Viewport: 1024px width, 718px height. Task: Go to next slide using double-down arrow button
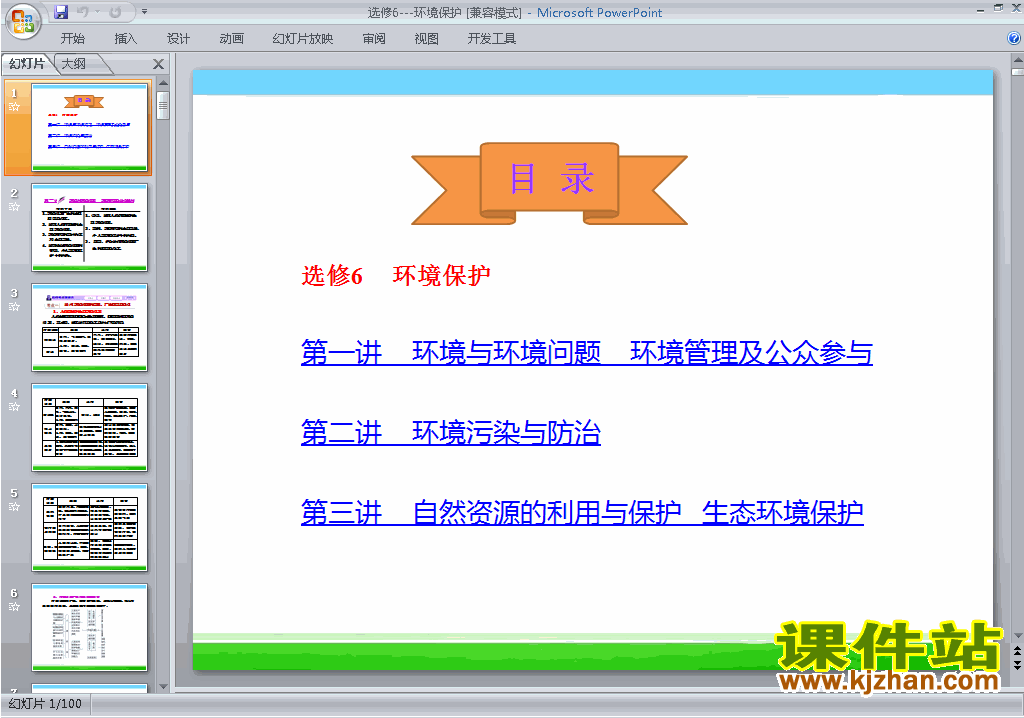(x=1017, y=665)
